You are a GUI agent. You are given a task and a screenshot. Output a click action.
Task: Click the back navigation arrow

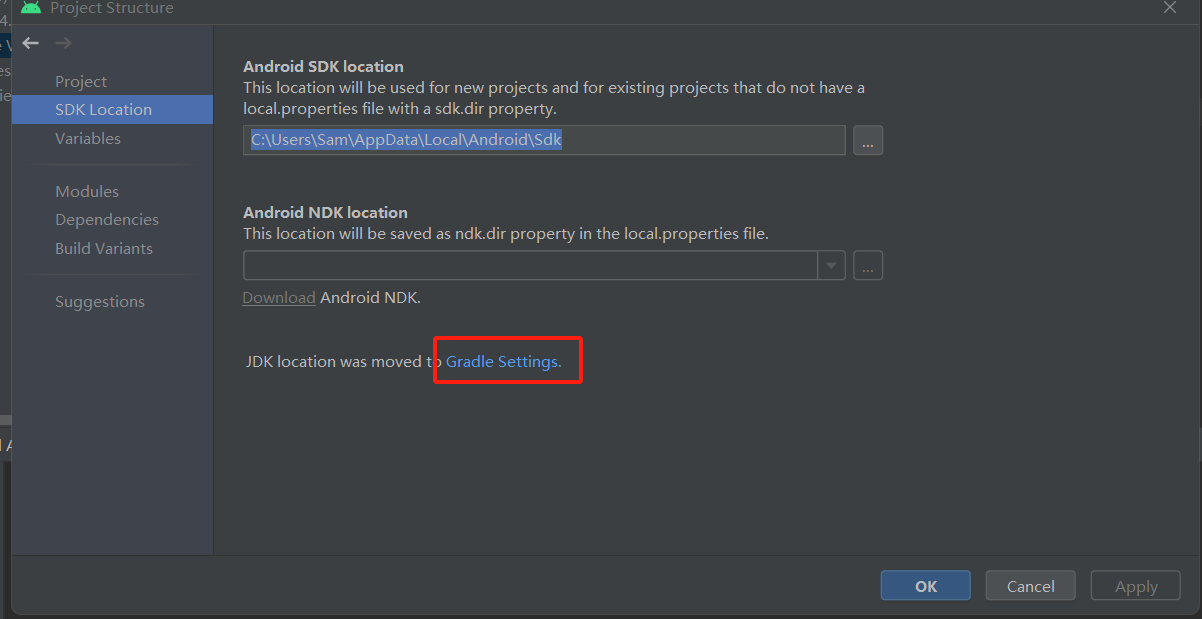30,43
